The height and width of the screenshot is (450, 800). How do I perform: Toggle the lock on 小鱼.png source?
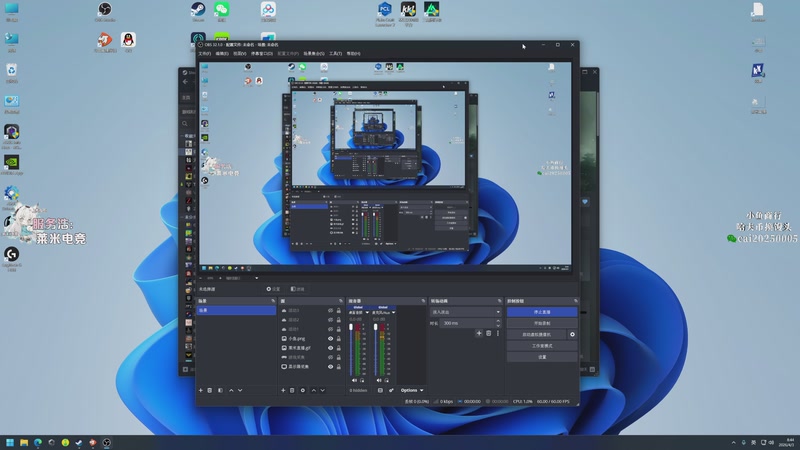pos(340,339)
